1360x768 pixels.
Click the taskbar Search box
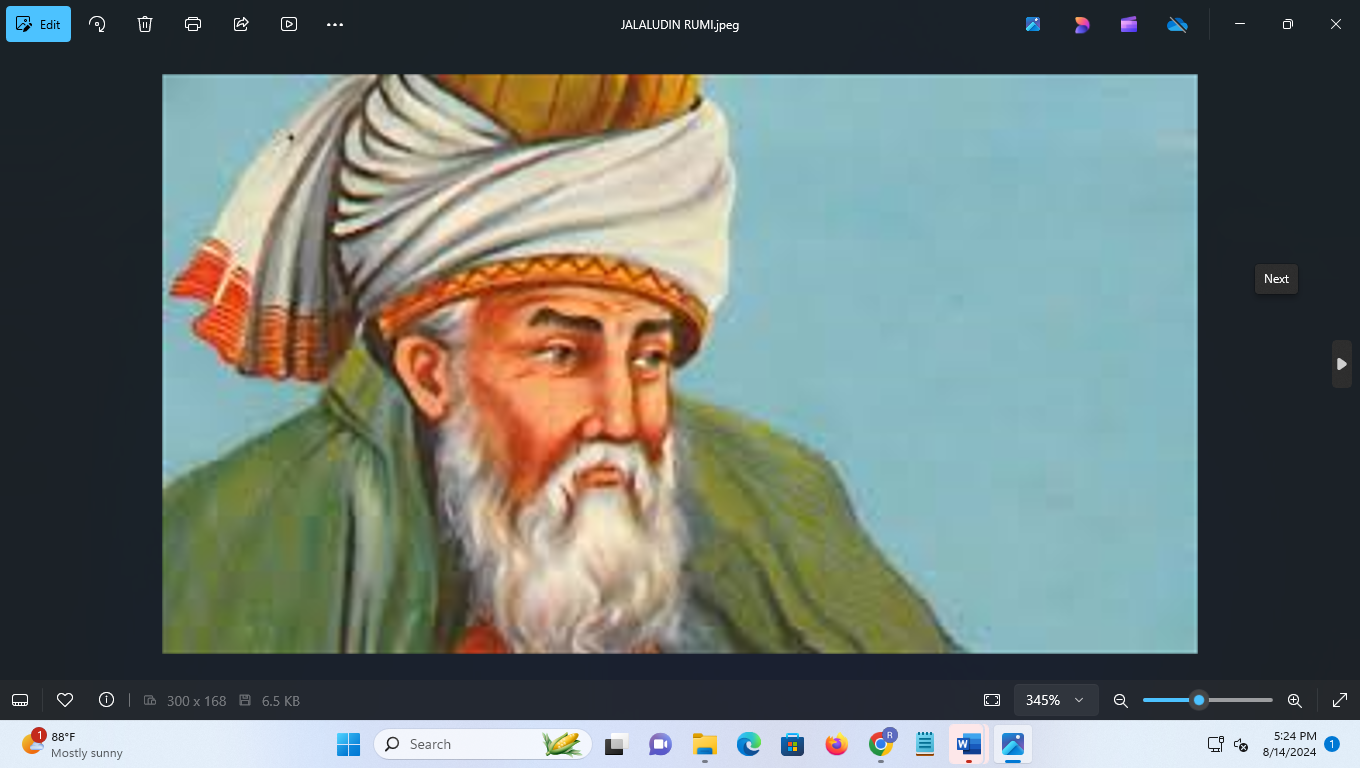click(x=483, y=744)
